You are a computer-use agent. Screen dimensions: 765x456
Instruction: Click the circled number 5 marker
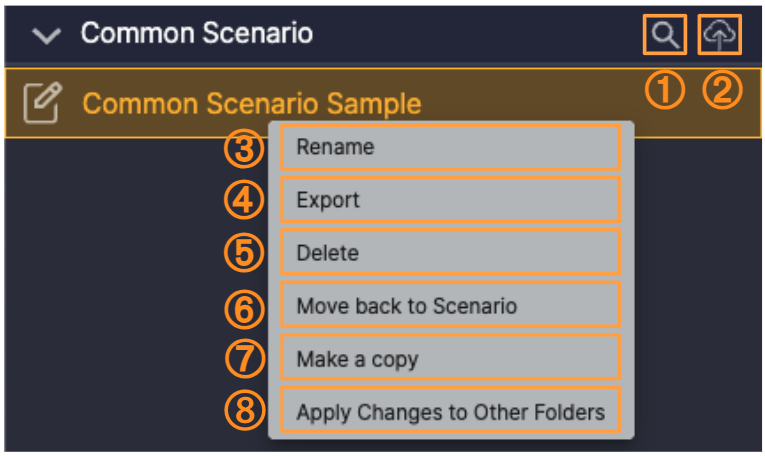coord(244,253)
